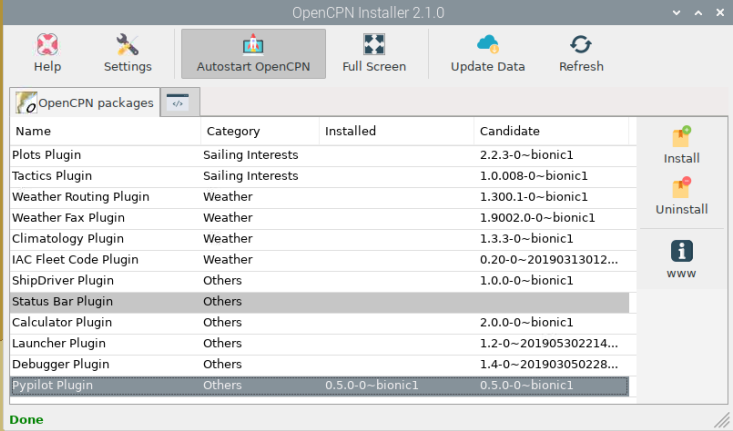Image resolution: width=733 pixels, height=431 pixels.
Task: Select the Tactics Plugin row
Action: click(320, 176)
